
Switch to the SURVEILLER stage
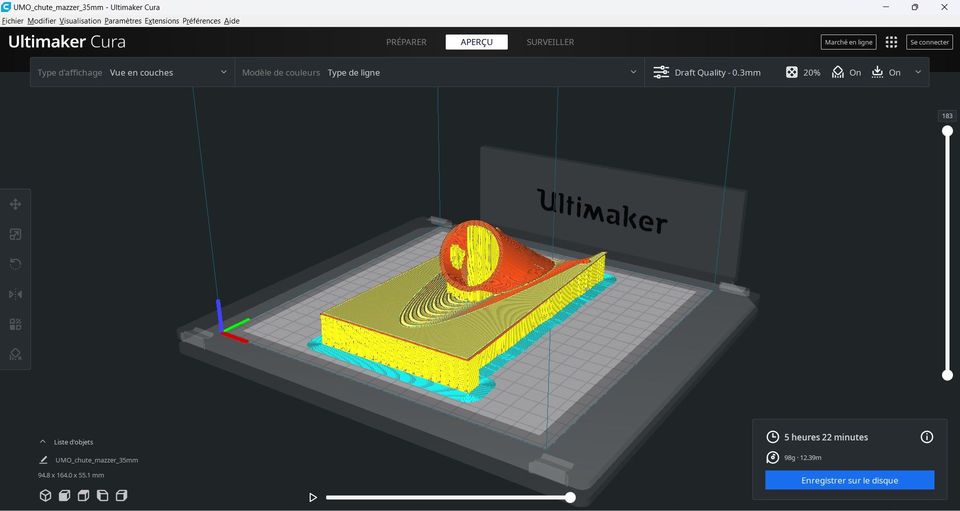pos(550,42)
